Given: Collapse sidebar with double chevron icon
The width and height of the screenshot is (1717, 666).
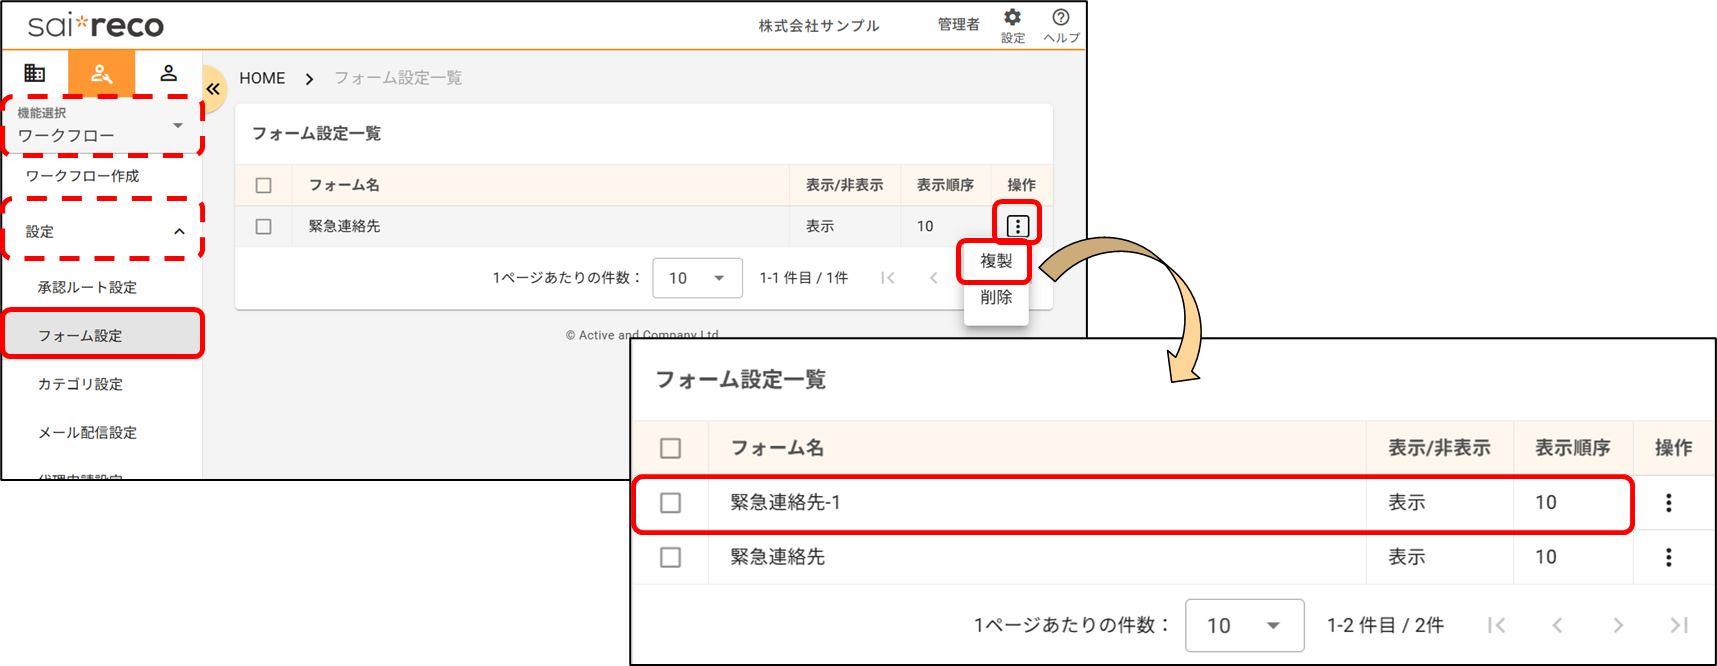Looking at the screenshot, I should [x=213, y=89].
